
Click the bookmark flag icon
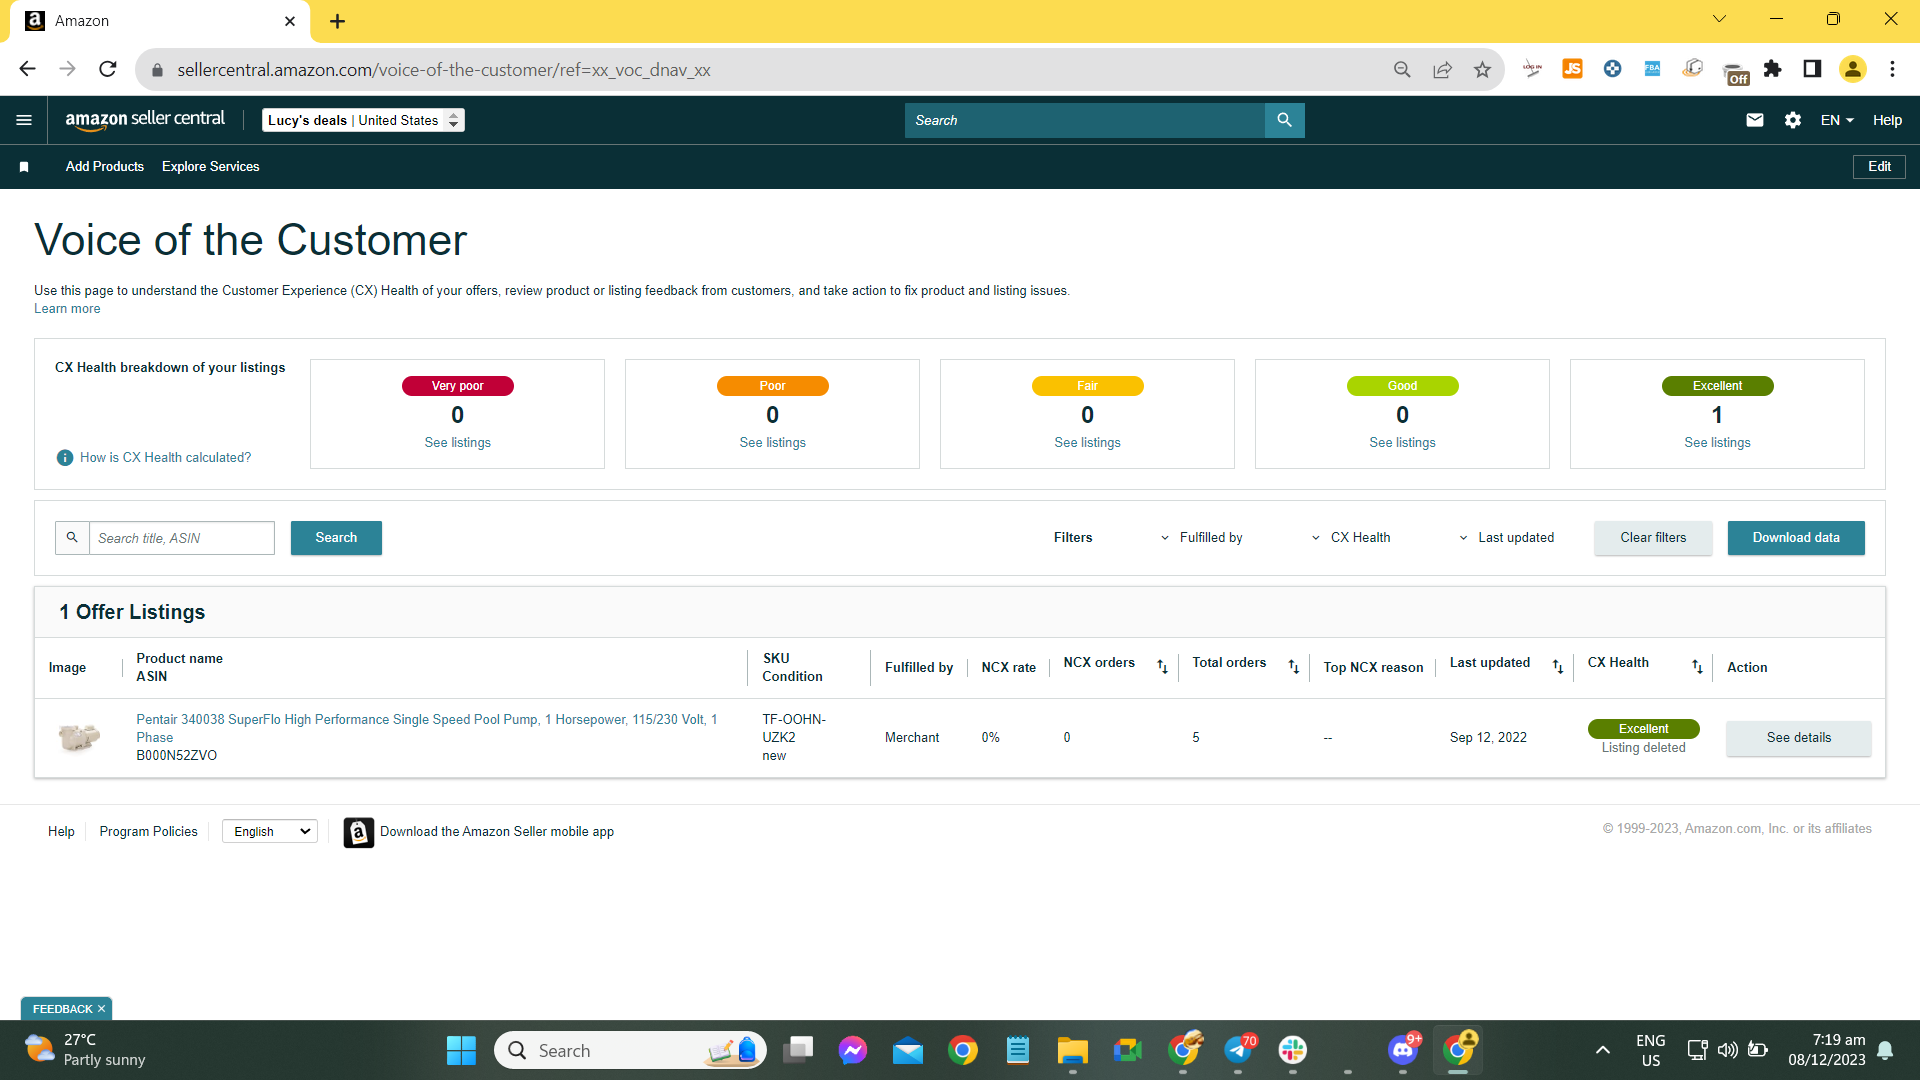point(24,167)
